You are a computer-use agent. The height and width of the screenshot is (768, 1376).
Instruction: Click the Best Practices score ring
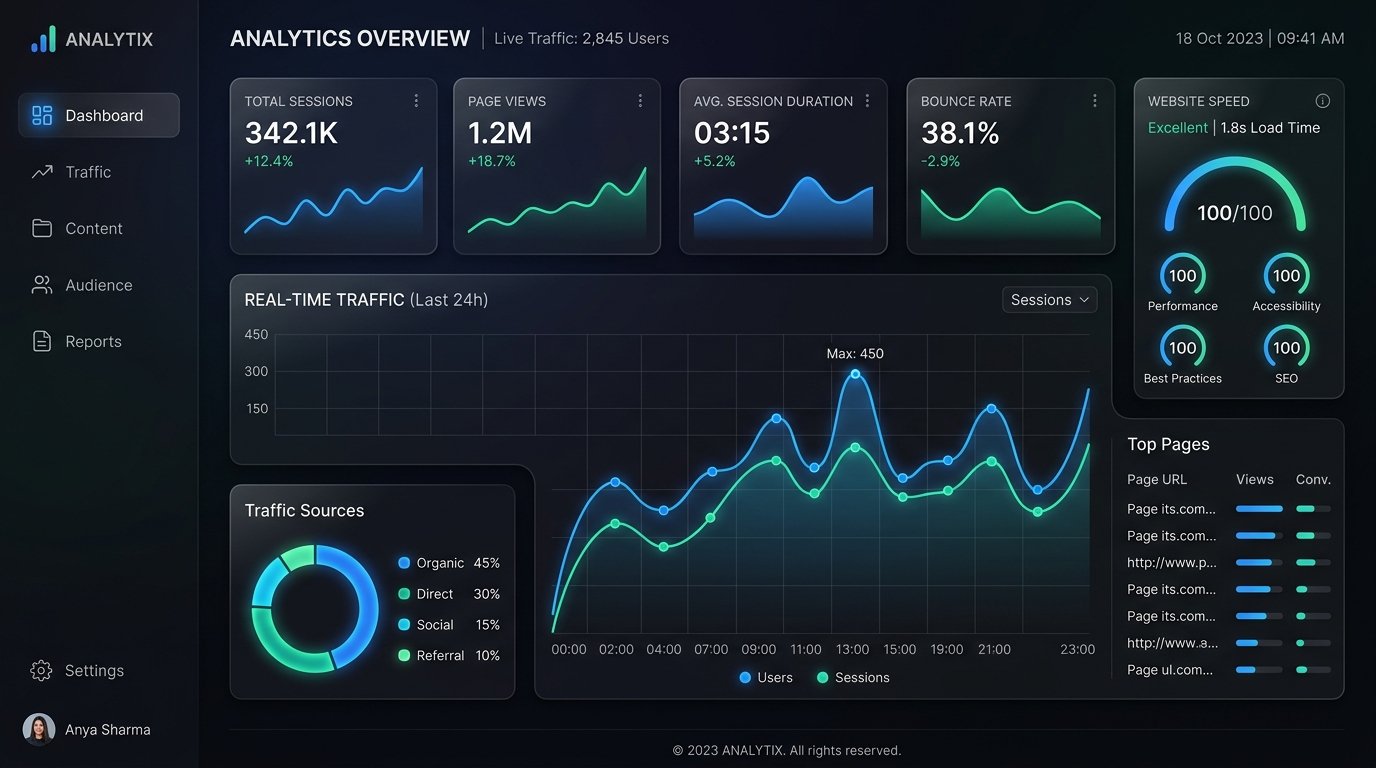pos(1183,347)
